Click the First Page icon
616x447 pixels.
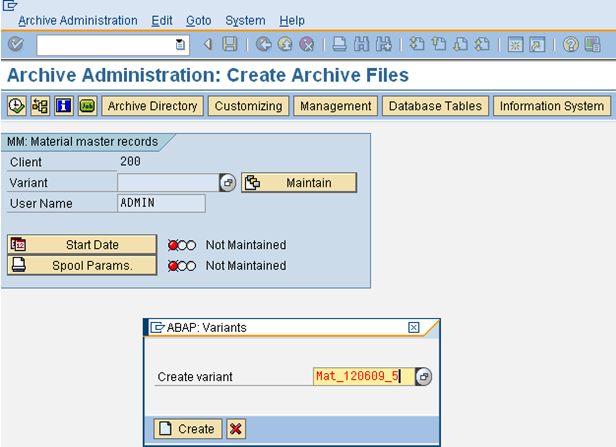[417, 44]
